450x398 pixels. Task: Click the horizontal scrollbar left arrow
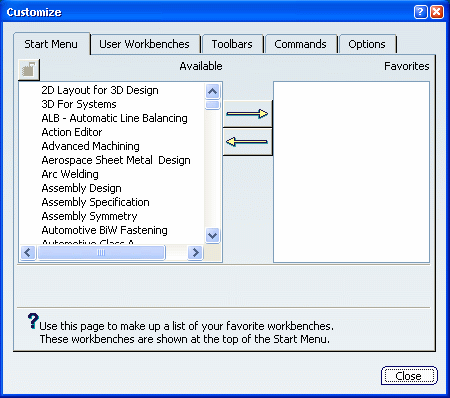(x=28, y=253)
